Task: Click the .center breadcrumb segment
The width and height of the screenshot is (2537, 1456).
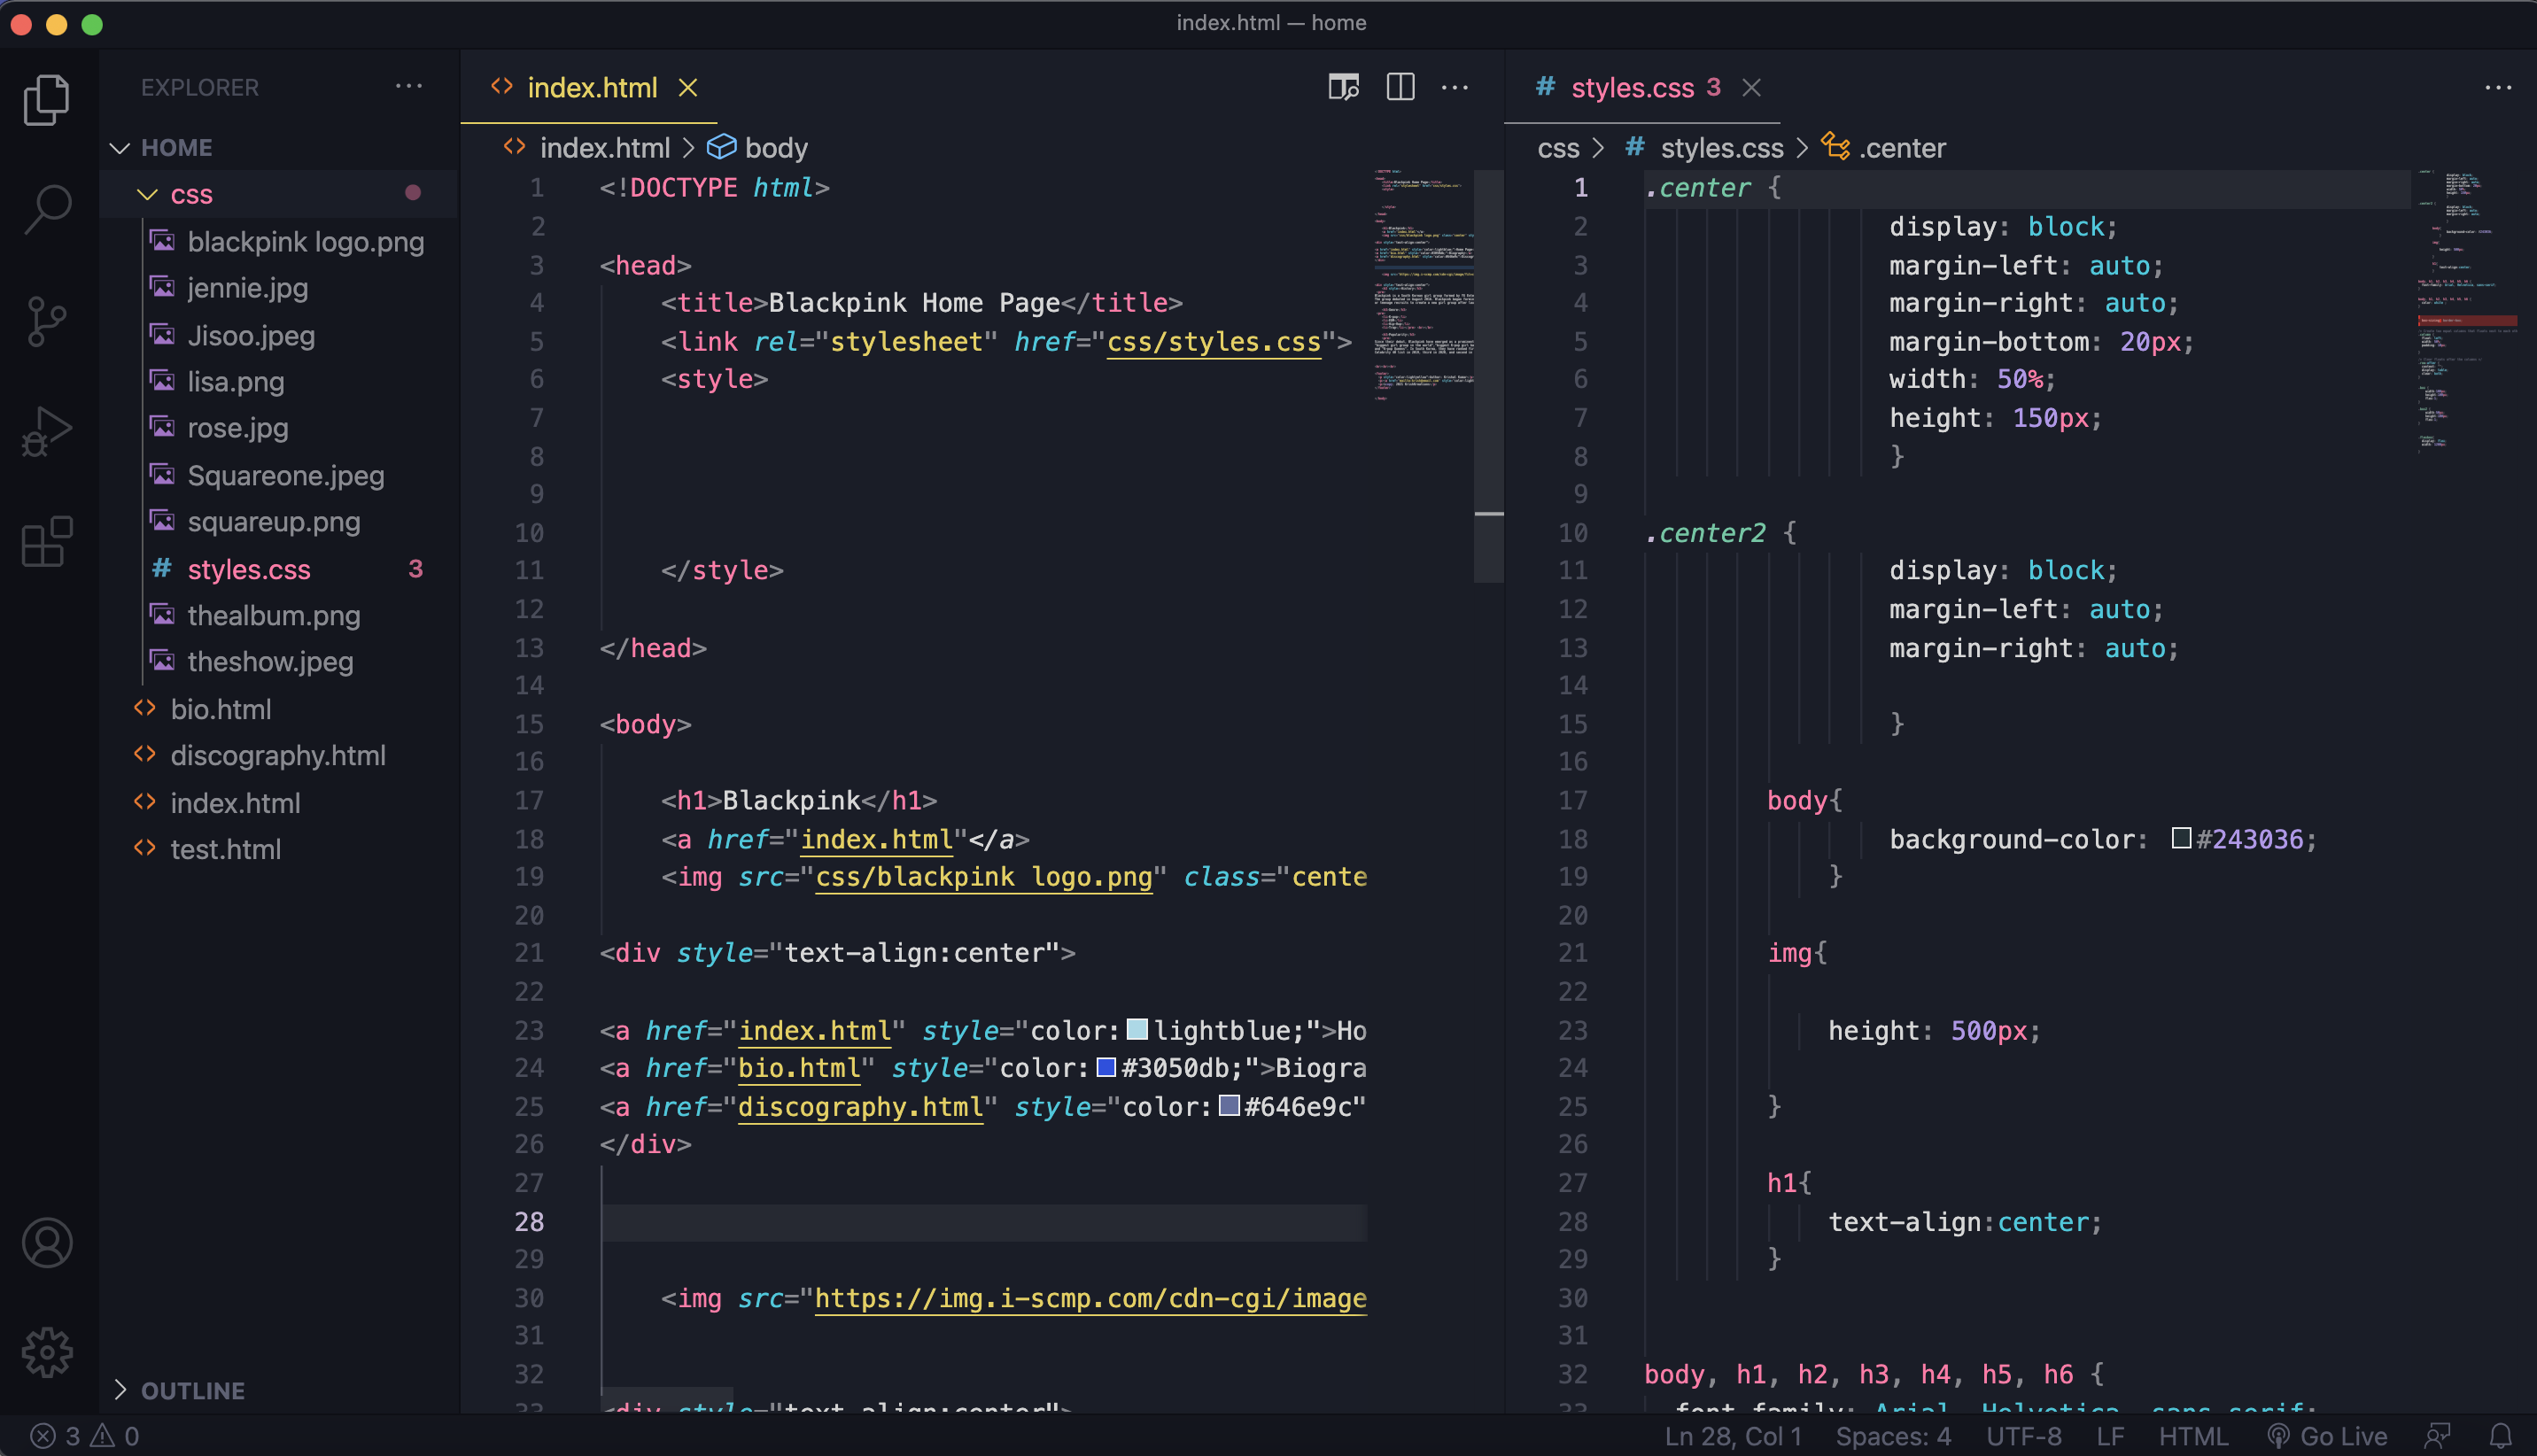Action: pyautogui.click(x=1901, y=148)
